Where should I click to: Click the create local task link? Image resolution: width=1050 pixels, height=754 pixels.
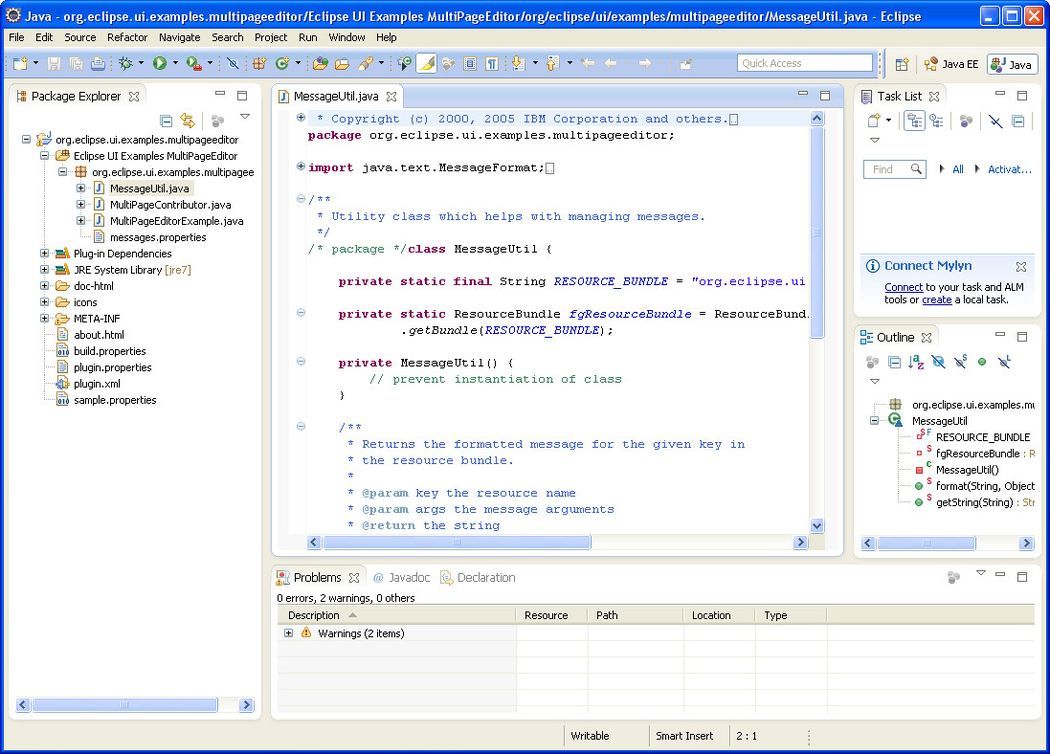pyautogui.click(x=936, y=300)
